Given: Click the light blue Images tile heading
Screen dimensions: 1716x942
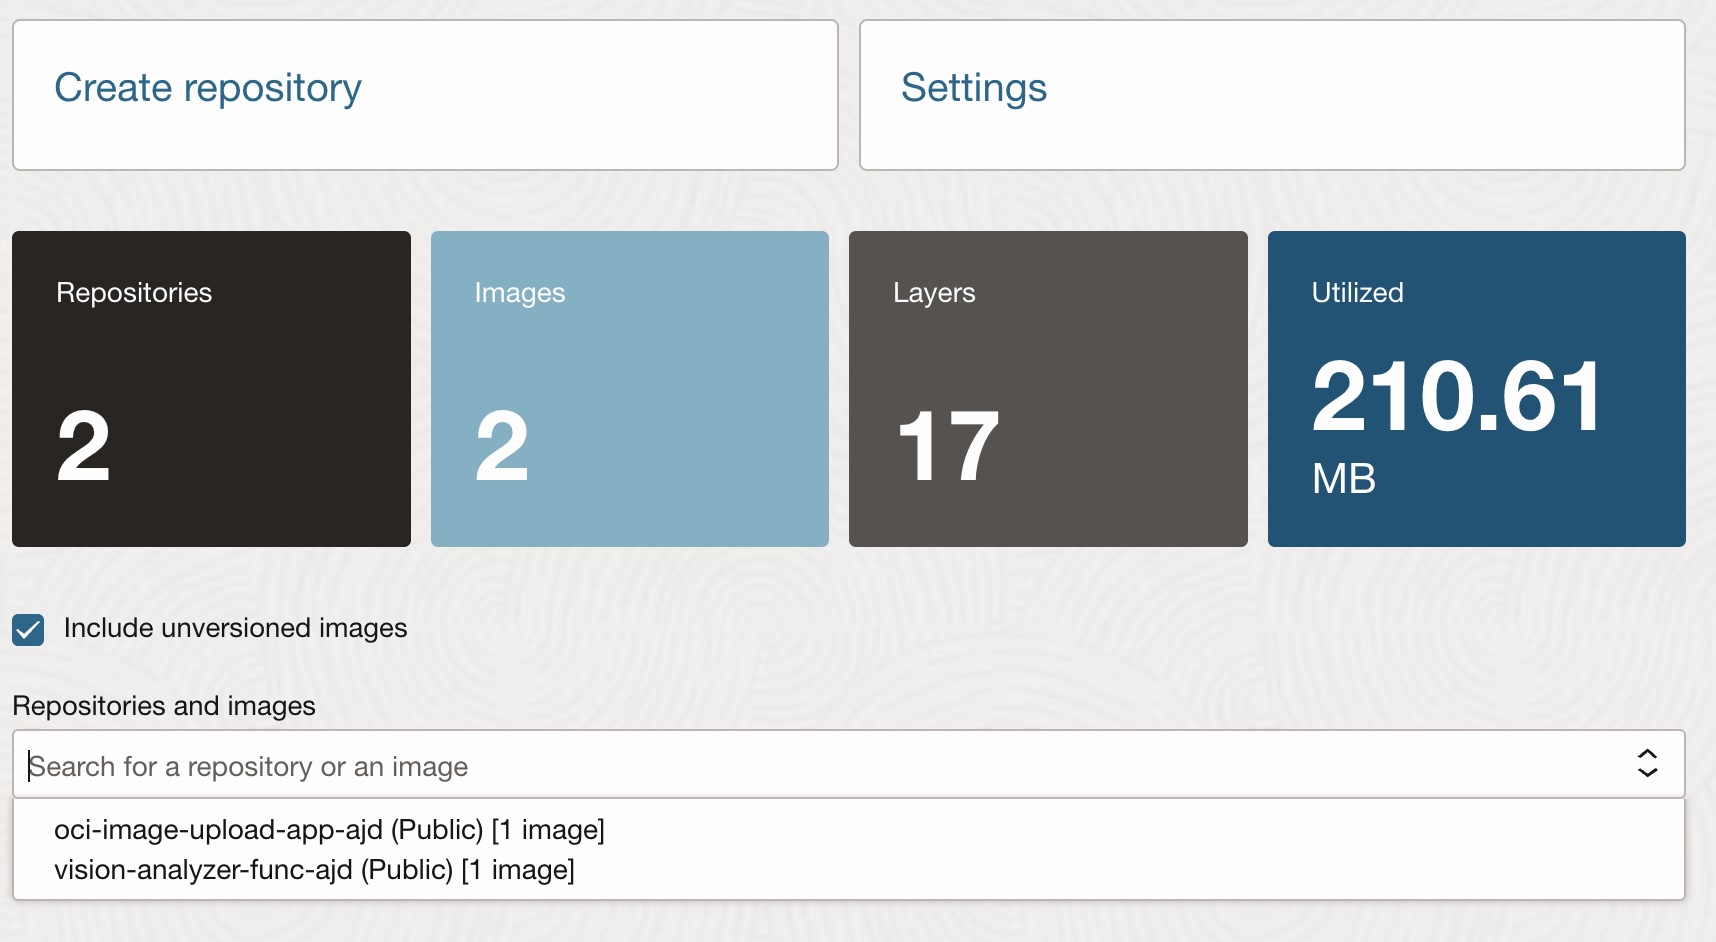Looking at the screenshot, I should tap(519, 293).
